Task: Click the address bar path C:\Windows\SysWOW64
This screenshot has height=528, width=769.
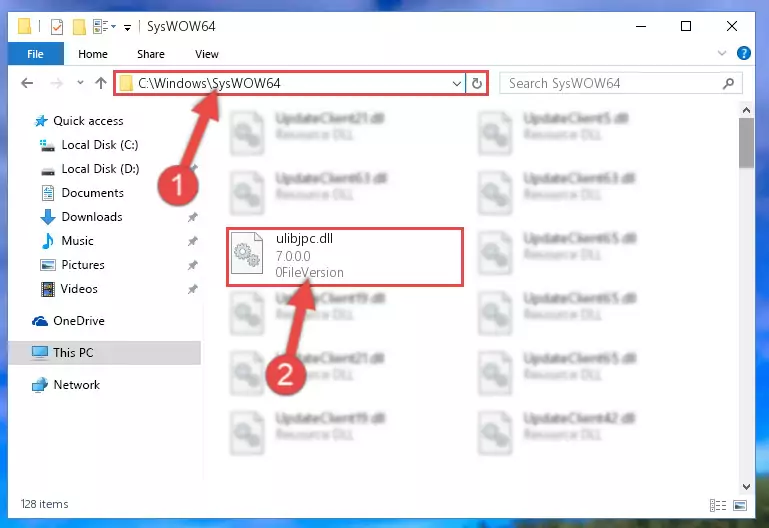Action: click(209, 83)
